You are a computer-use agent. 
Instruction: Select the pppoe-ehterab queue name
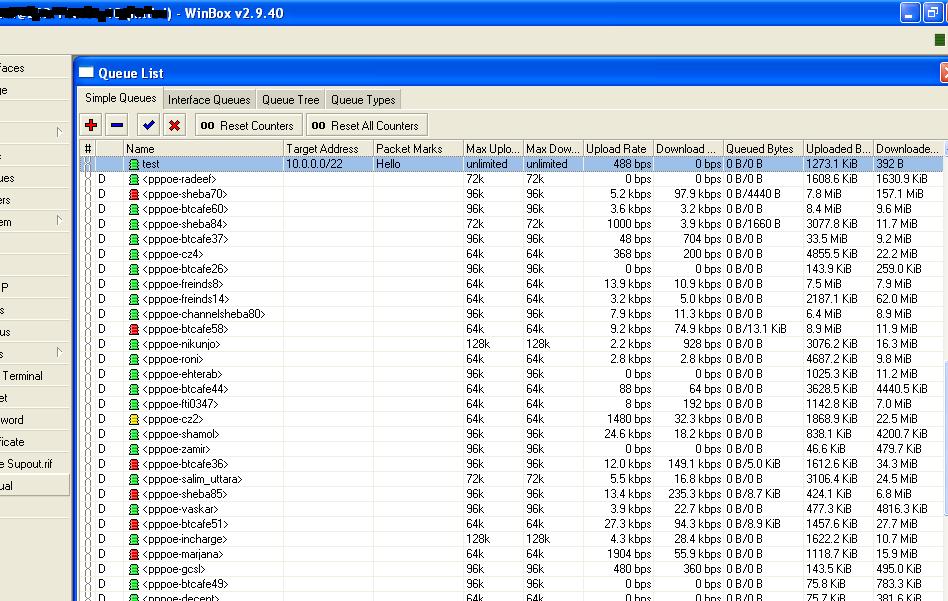click(x=183, y=374)
